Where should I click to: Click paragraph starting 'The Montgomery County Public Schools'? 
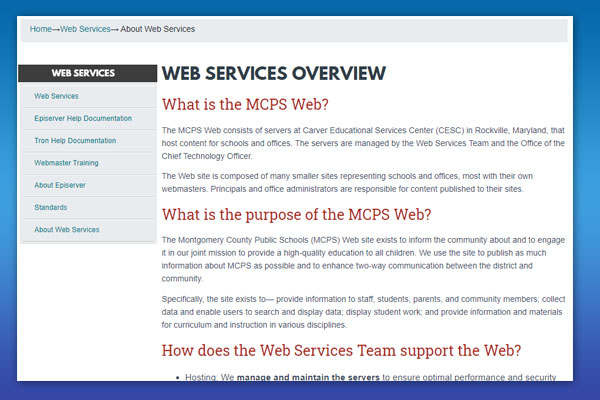(363, 259)
